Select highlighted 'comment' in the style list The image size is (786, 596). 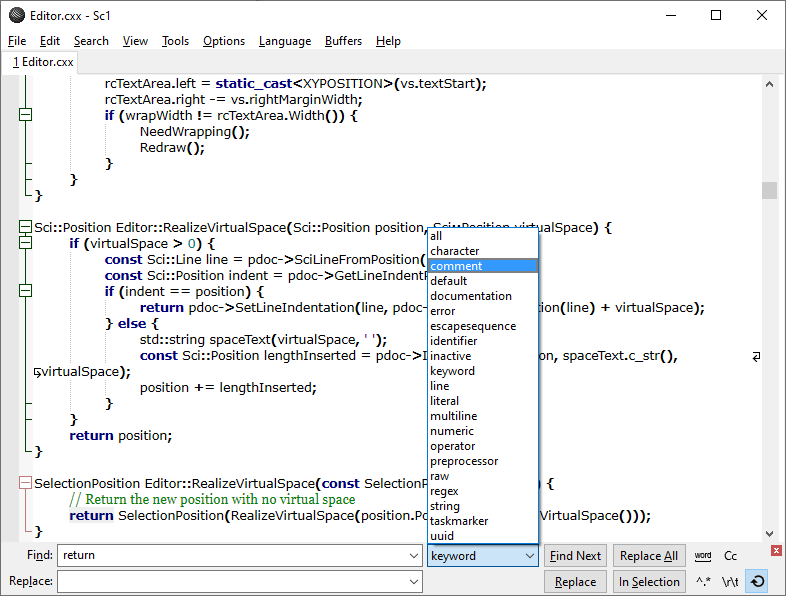click(483, 266)
